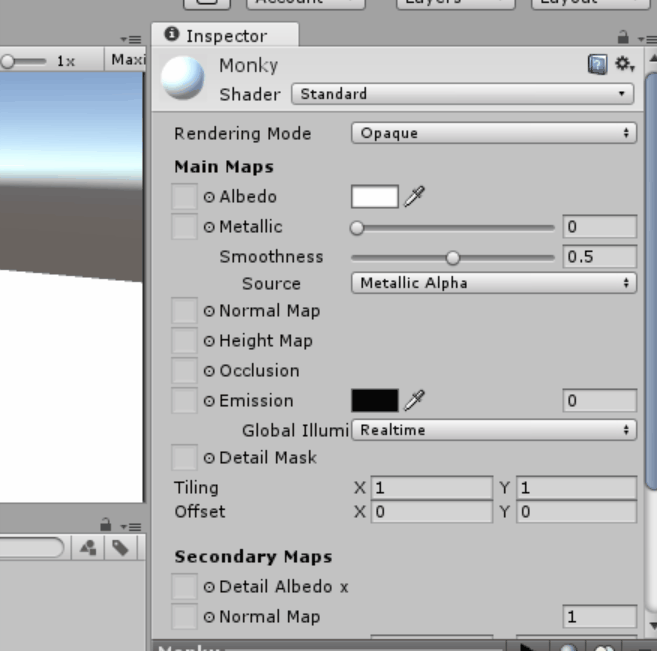Open the Layout dropdown in the toolbar
Viewport: 657px width, 651px height.
click(591, 3)
